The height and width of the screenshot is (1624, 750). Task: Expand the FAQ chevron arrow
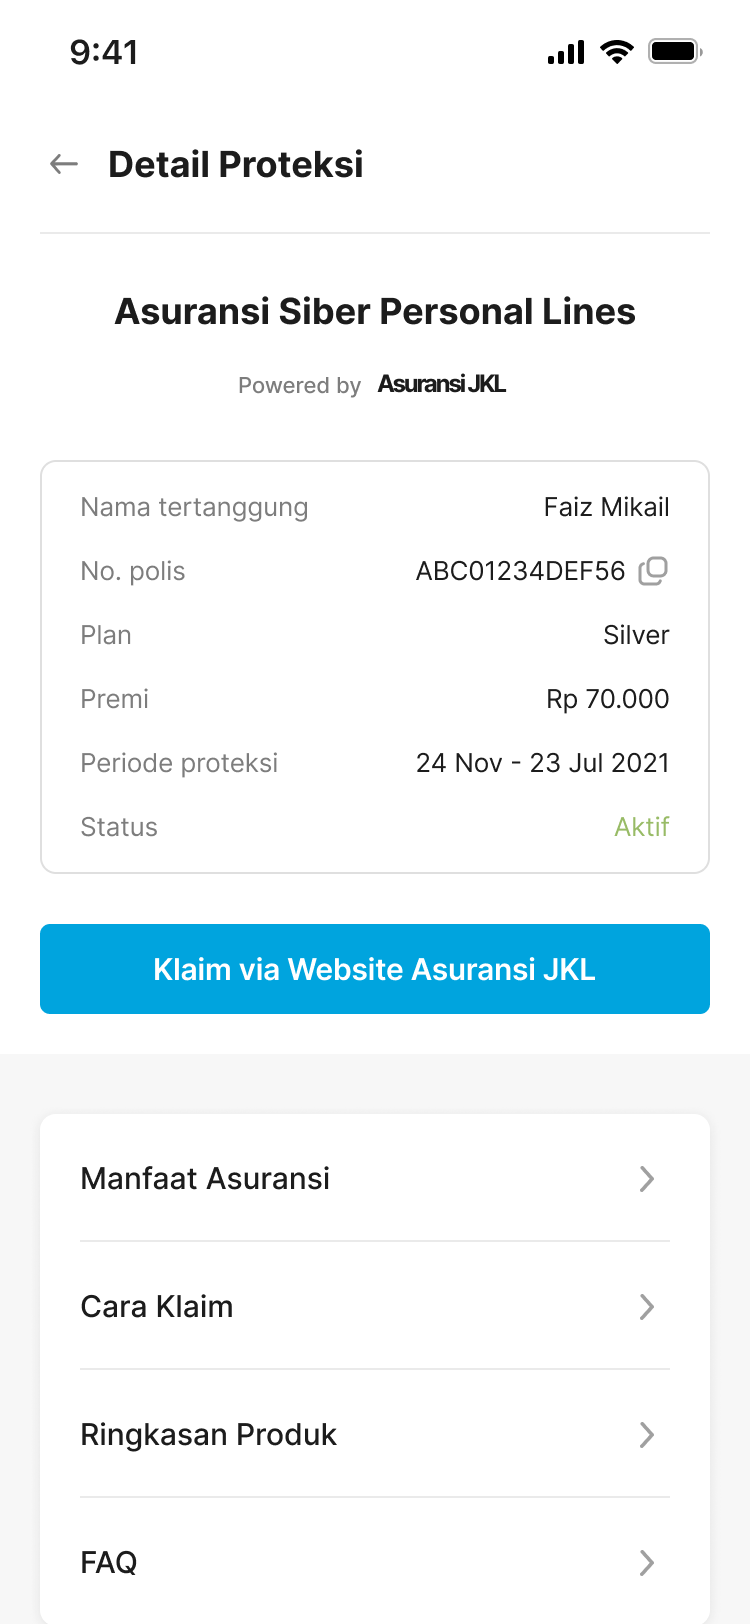647,1563
